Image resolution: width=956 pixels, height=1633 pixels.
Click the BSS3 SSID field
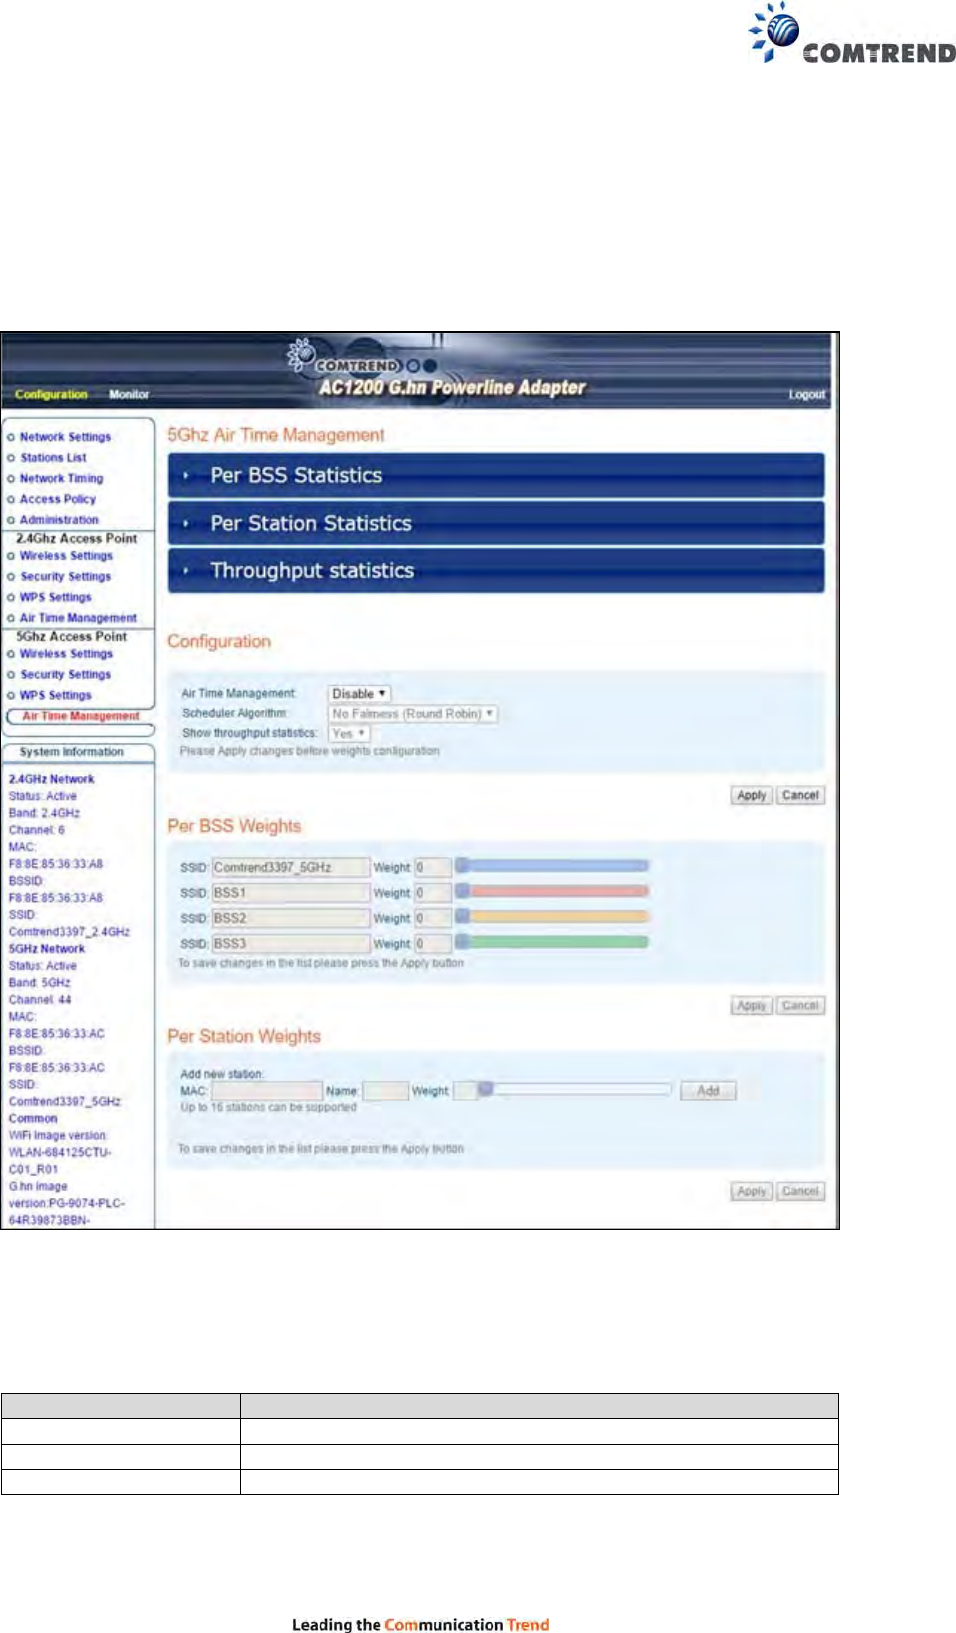[x=290, y=943]
